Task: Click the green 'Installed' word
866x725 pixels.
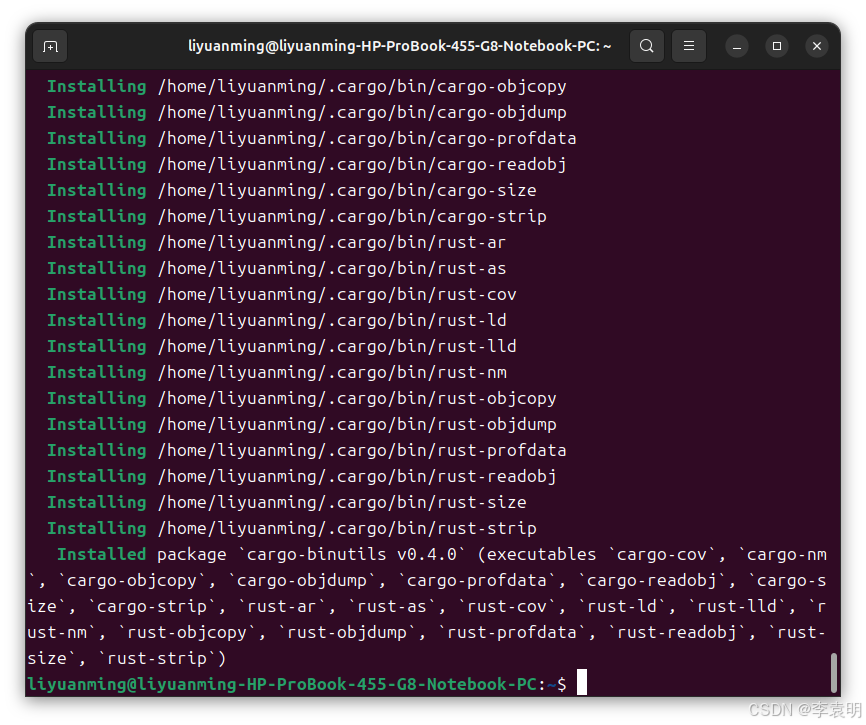Action: point(102,554)
